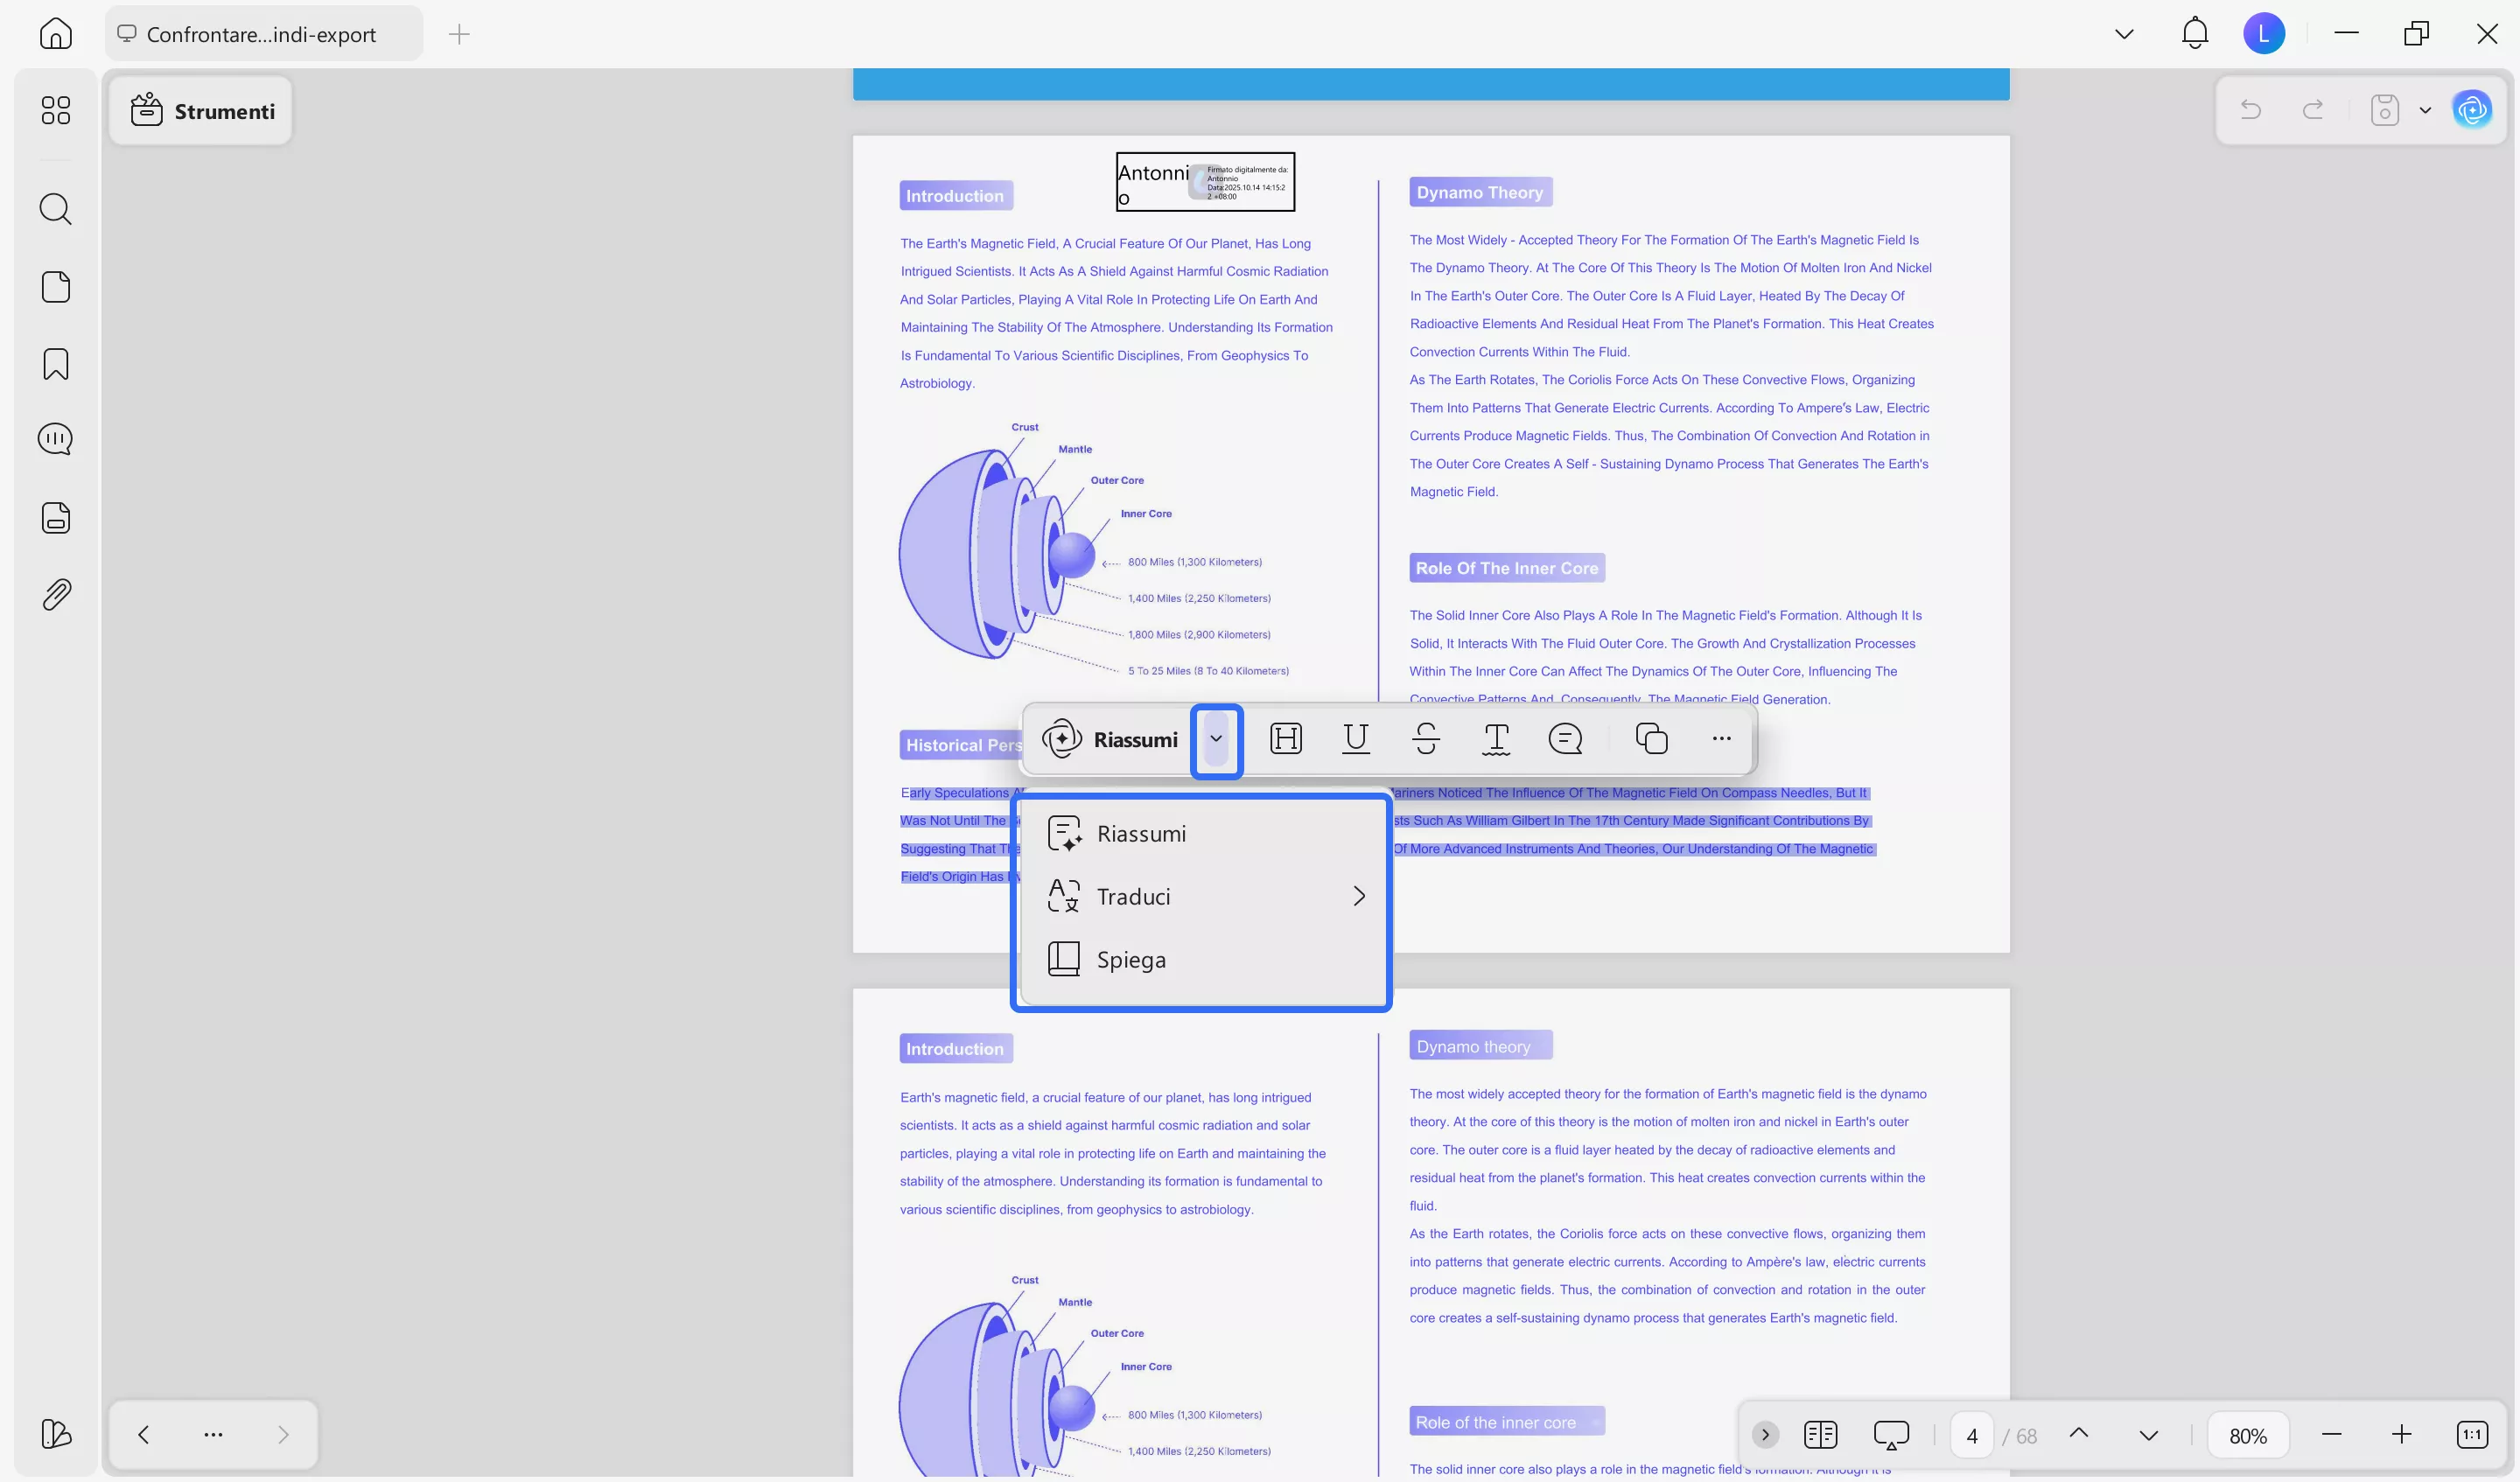Expand the Riassumi dropdown arrow
Screen dimensions: 2520x1482
(1216, 739)
